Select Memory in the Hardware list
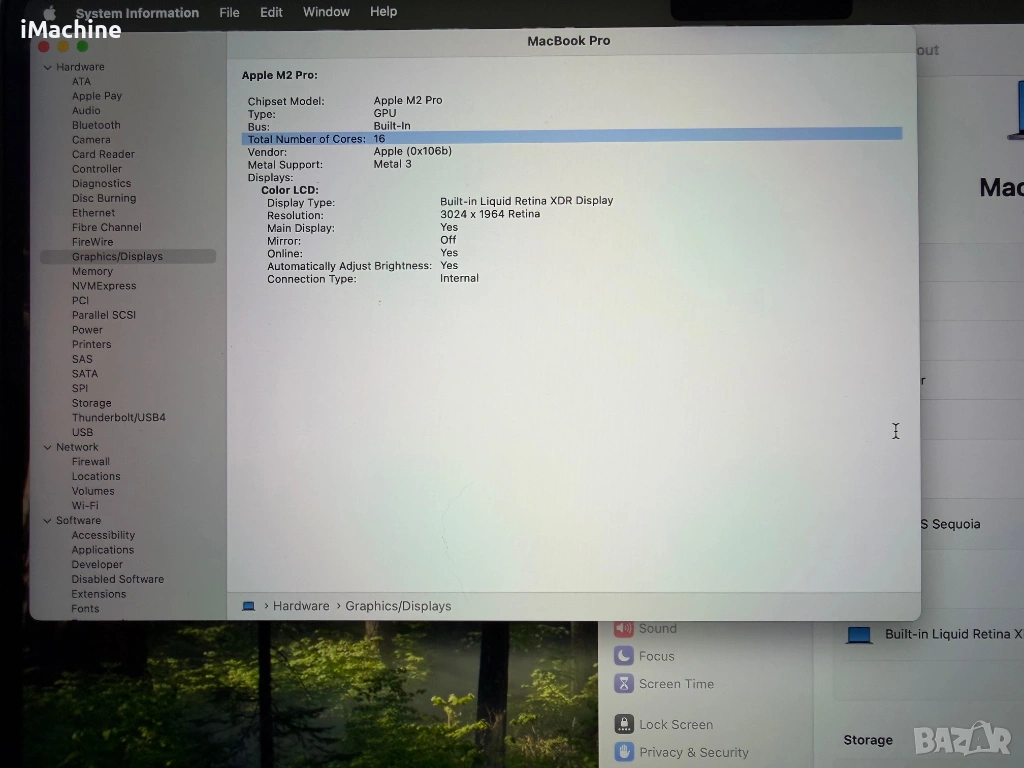 92,271
